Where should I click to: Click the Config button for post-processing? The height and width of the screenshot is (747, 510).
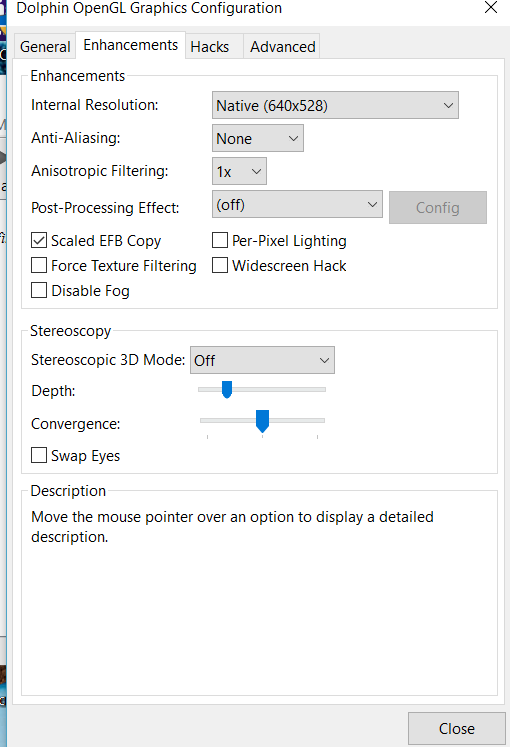pyautogui.click(x=438, y=208)
